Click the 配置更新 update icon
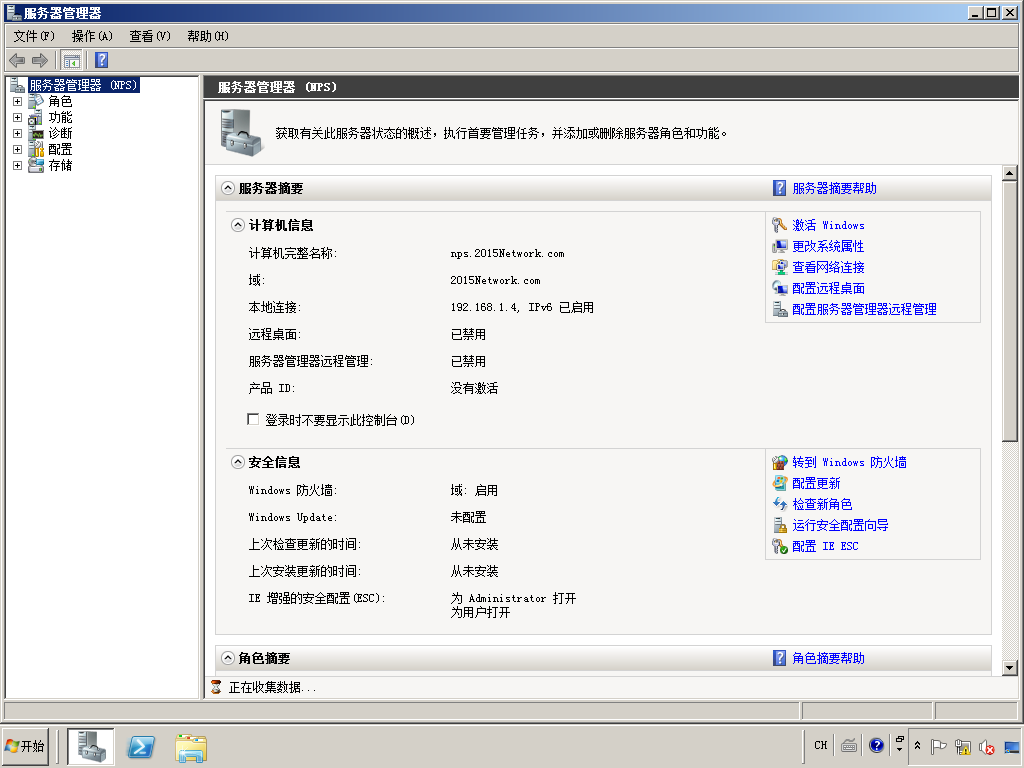This screenshot has width=1024, height=768. tap(780, 483)
